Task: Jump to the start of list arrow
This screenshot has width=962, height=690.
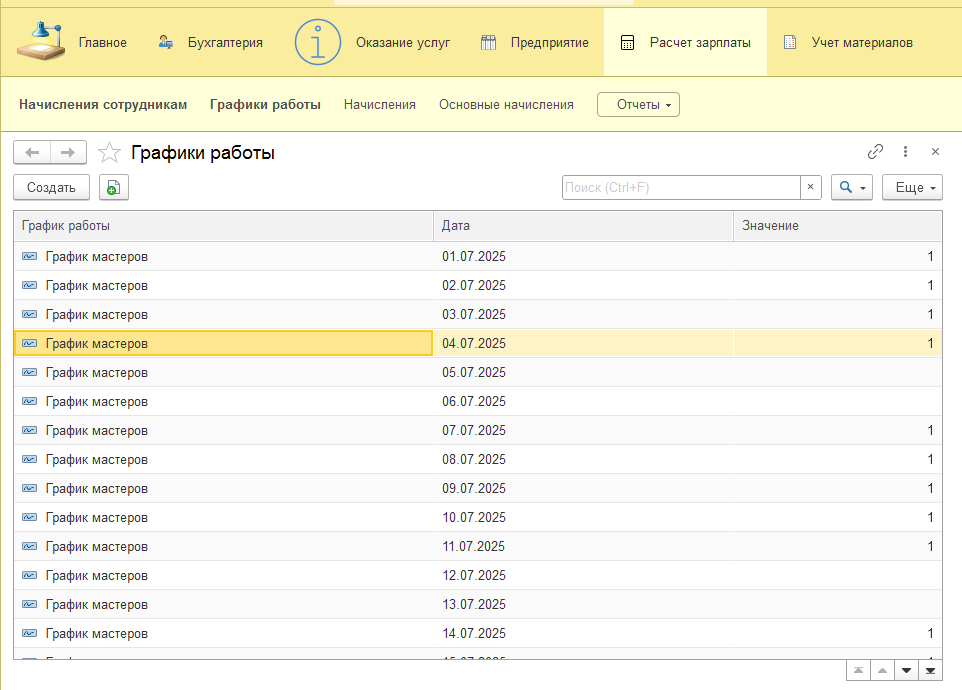Action: click(859, 670)
